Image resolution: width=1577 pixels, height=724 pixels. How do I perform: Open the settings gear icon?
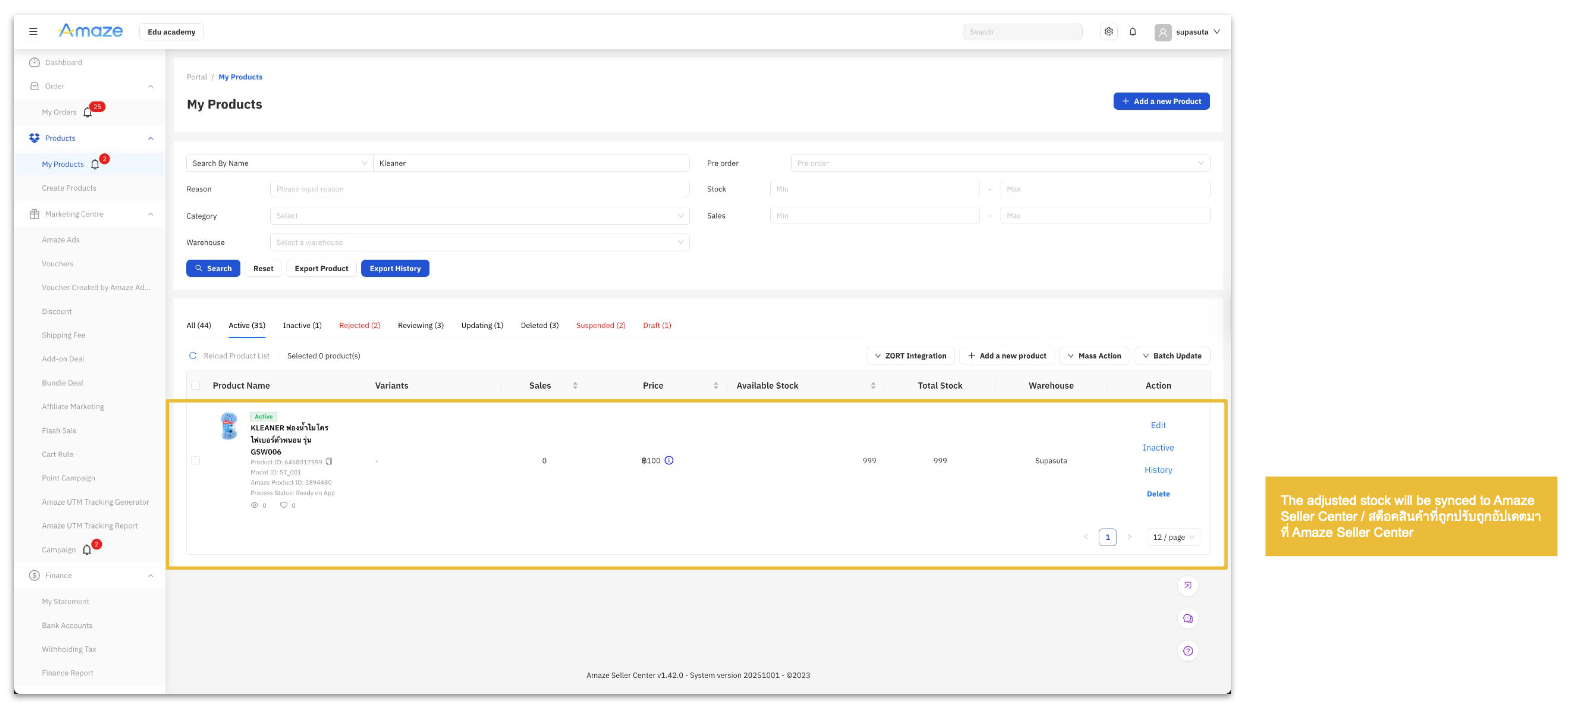coord(1109,32)
